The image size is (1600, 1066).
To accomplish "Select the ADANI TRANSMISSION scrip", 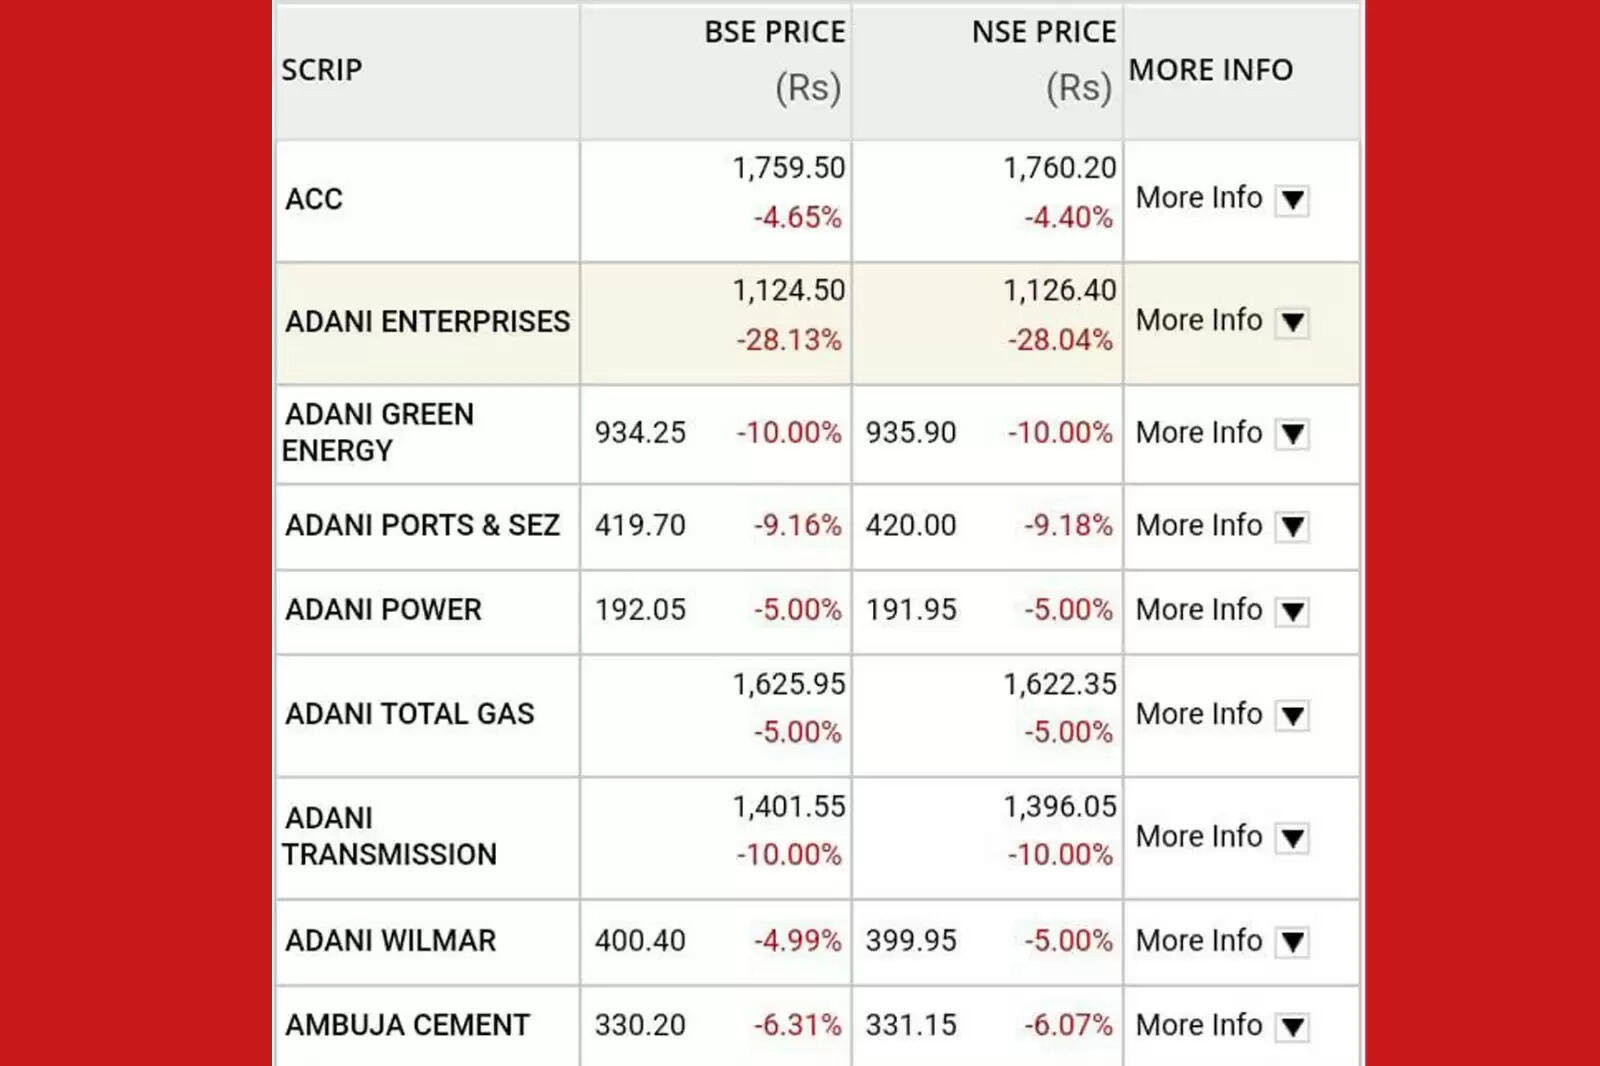I will point(389,836).
